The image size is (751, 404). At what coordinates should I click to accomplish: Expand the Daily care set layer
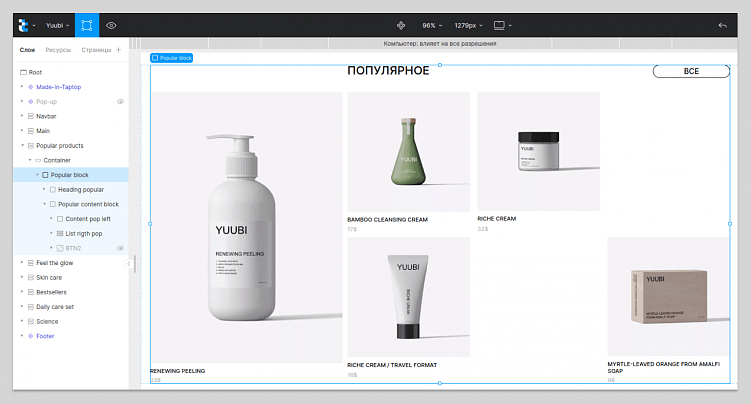[22, 306]
